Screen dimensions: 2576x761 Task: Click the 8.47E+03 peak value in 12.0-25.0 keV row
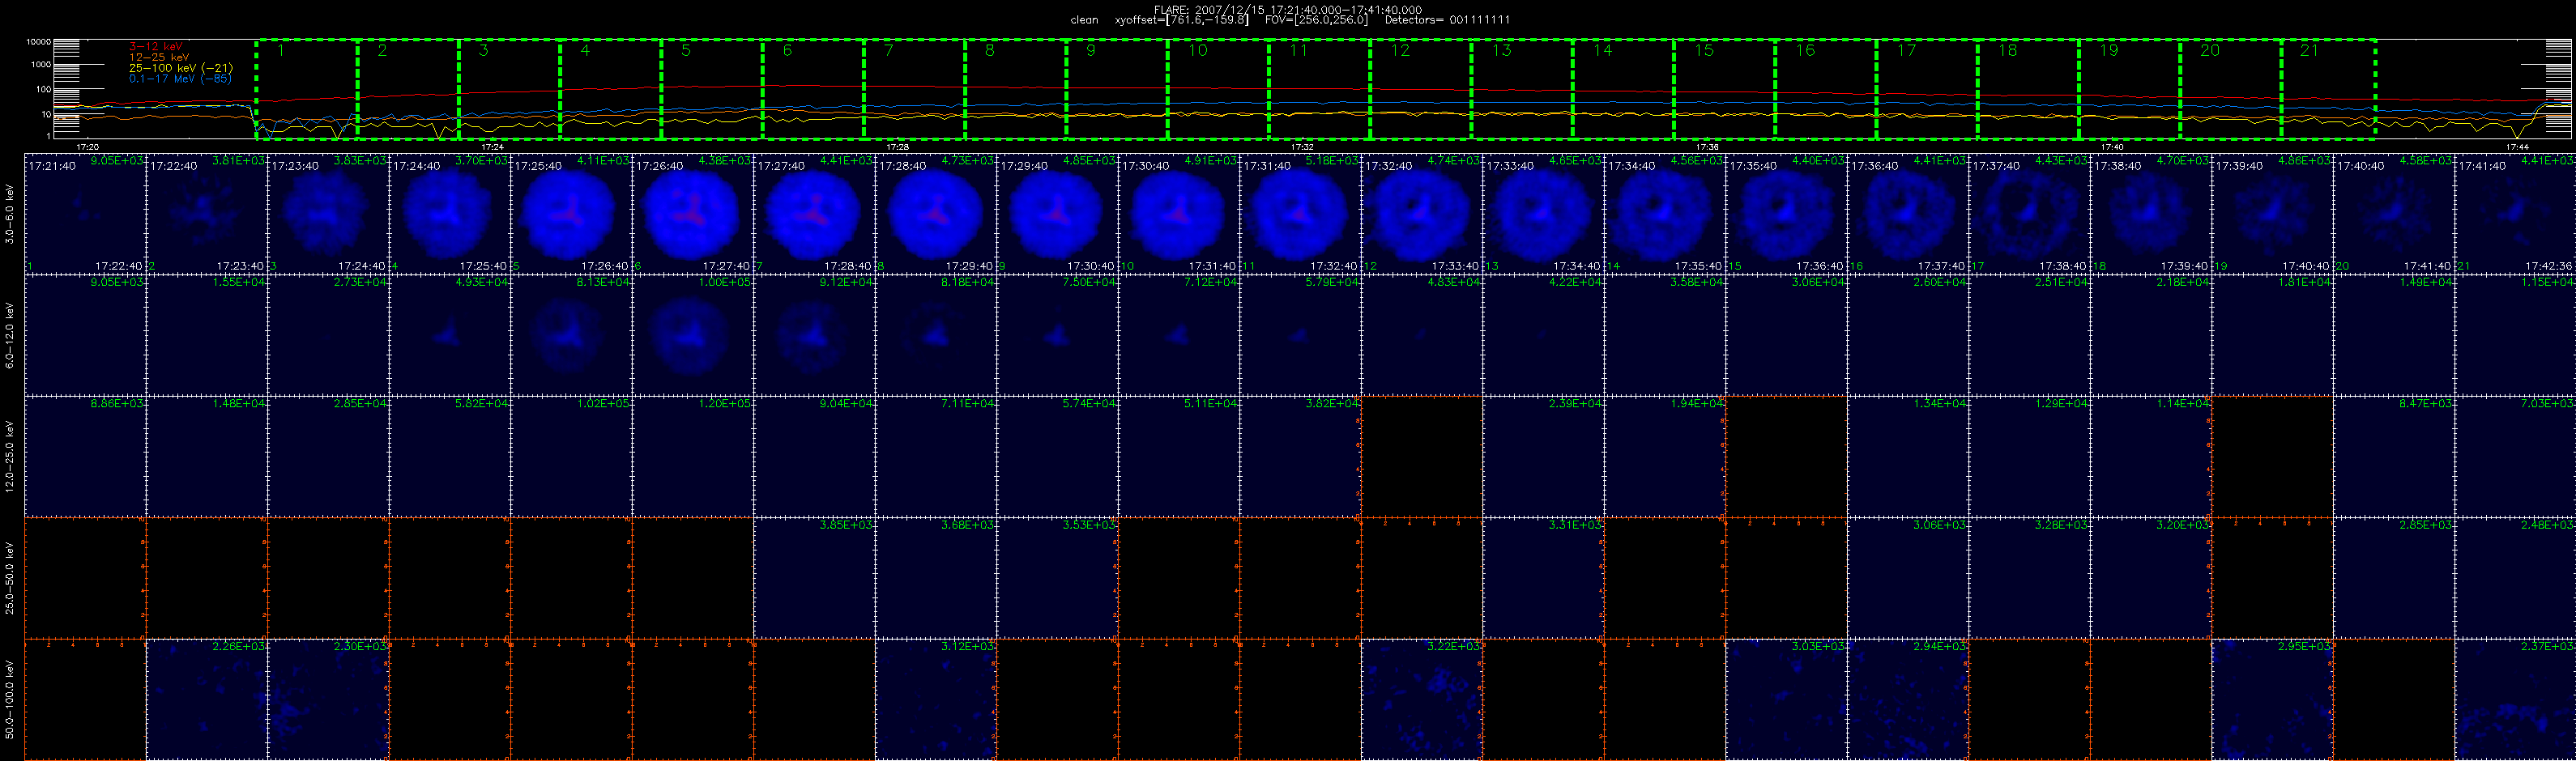[2427, 404]
